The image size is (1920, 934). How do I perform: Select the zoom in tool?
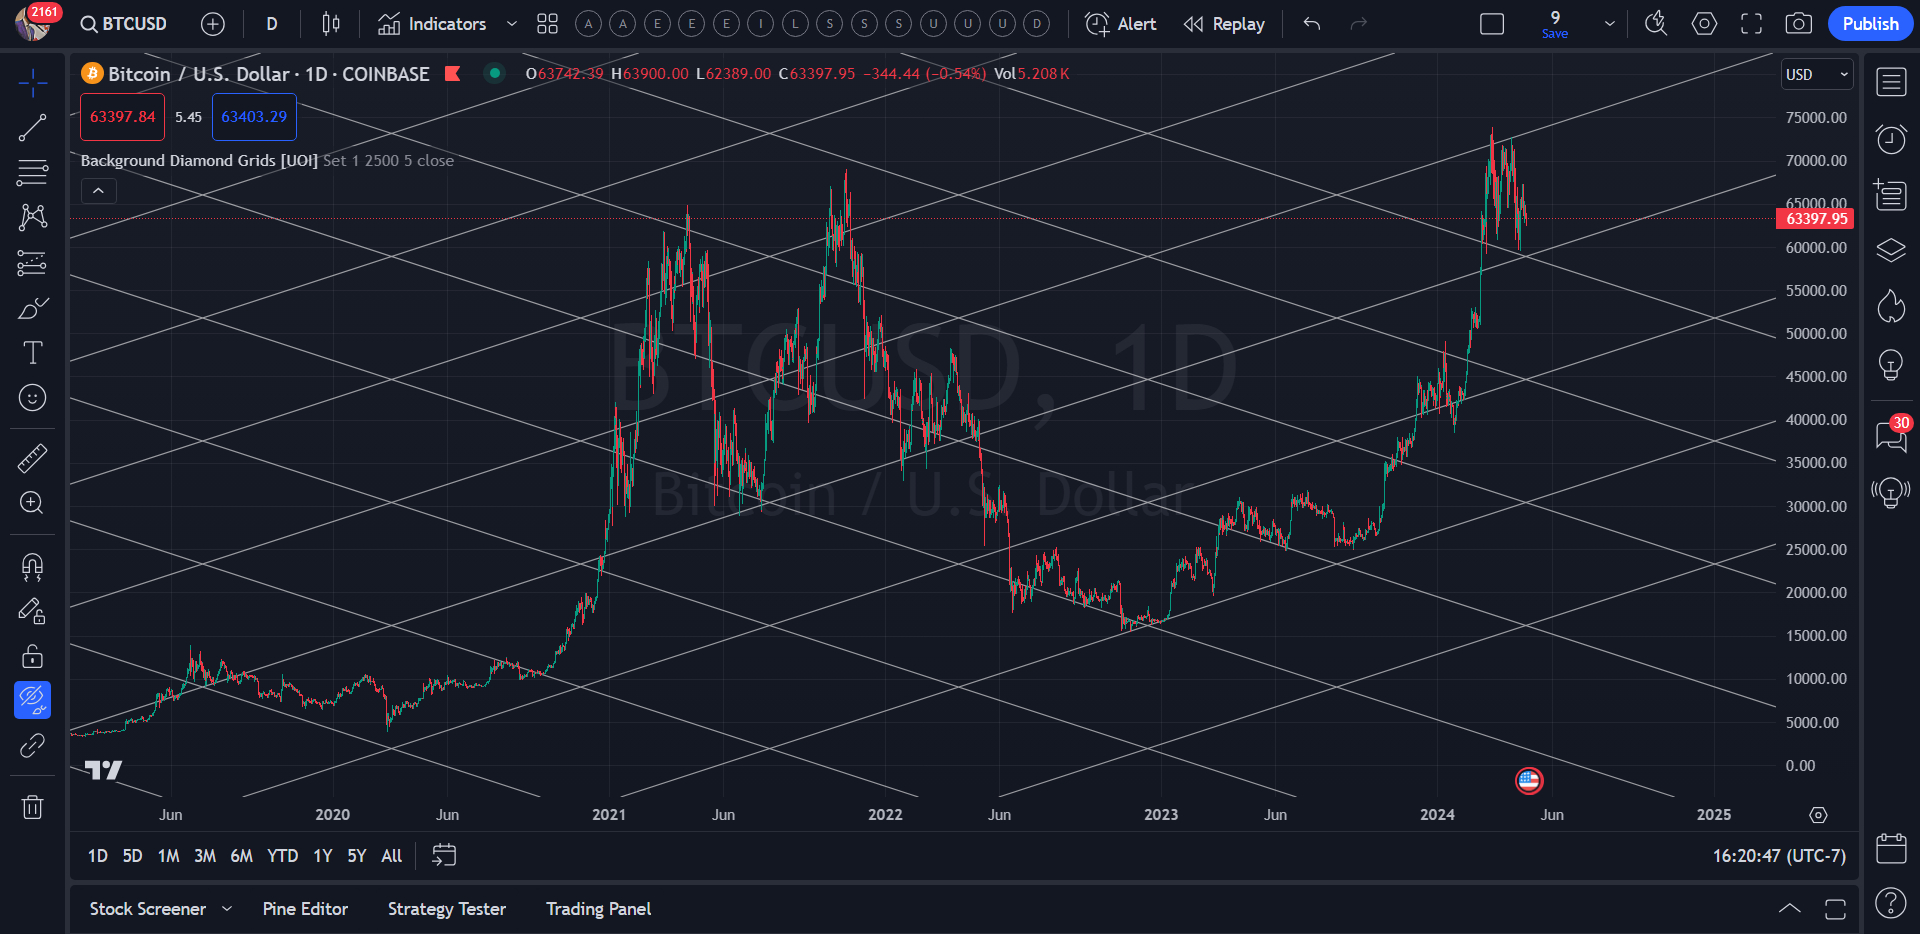click(32, 503)
